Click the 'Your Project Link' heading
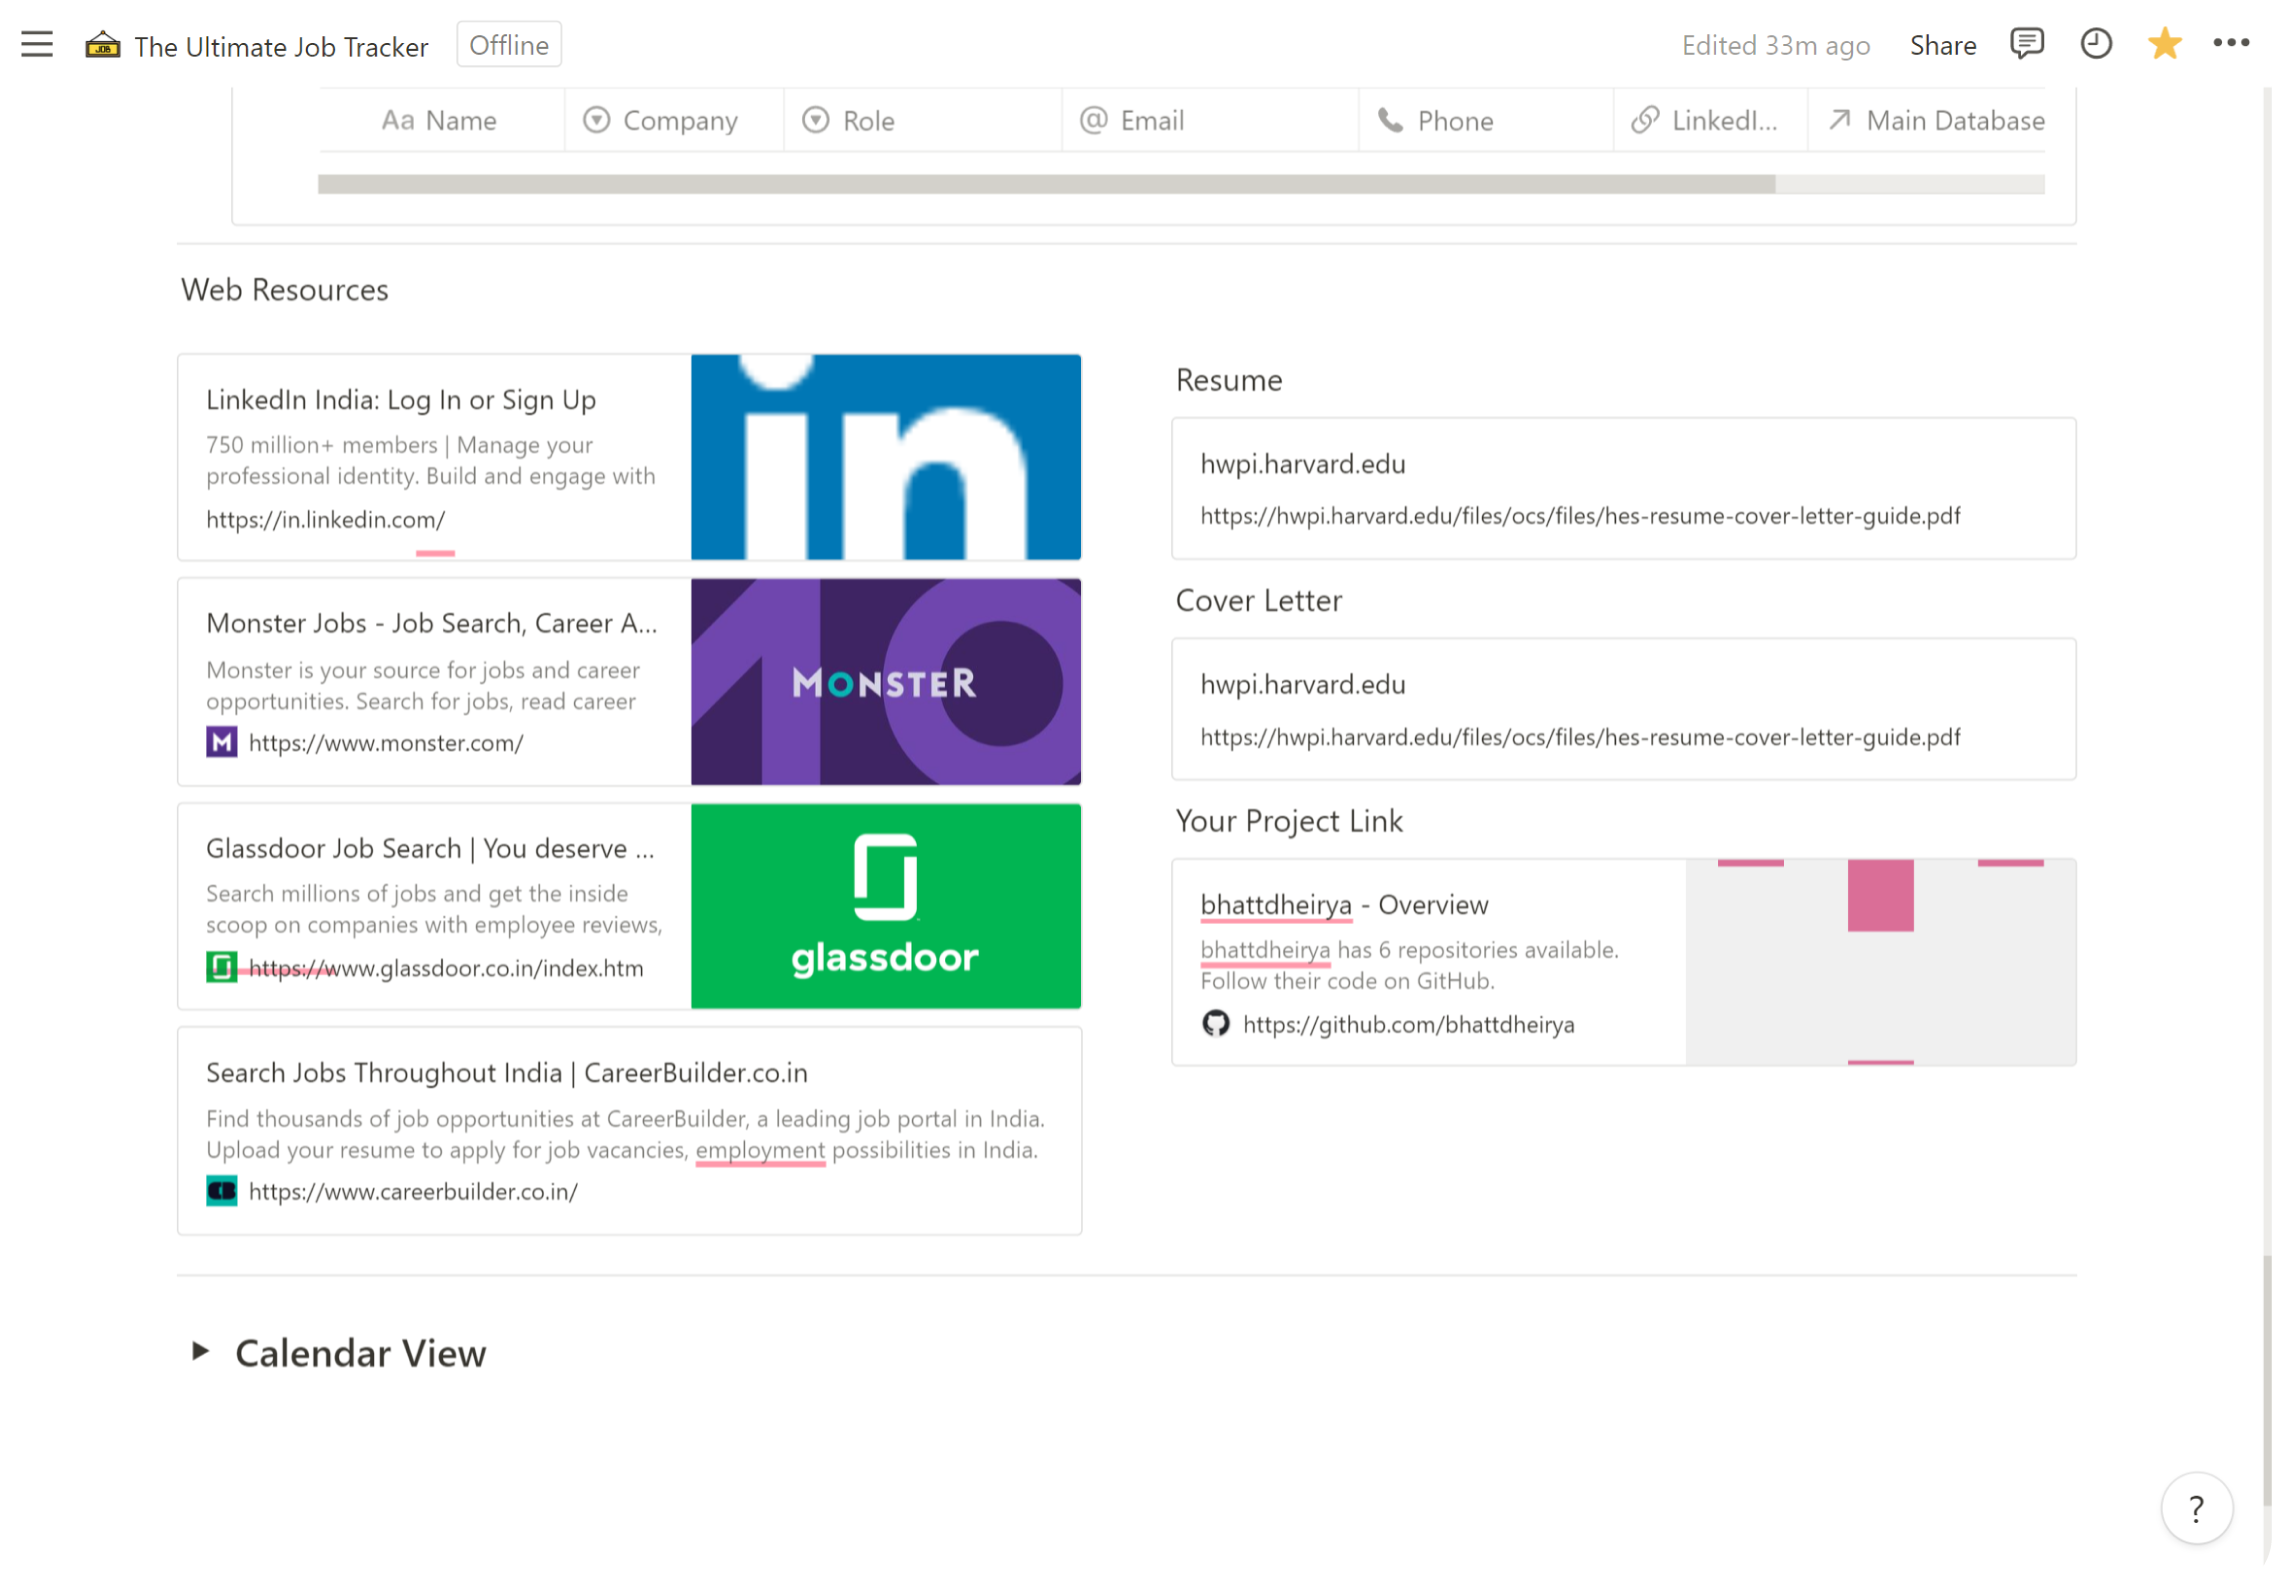Viewport: 2272px width, 1593px height. click(1289, 821)
